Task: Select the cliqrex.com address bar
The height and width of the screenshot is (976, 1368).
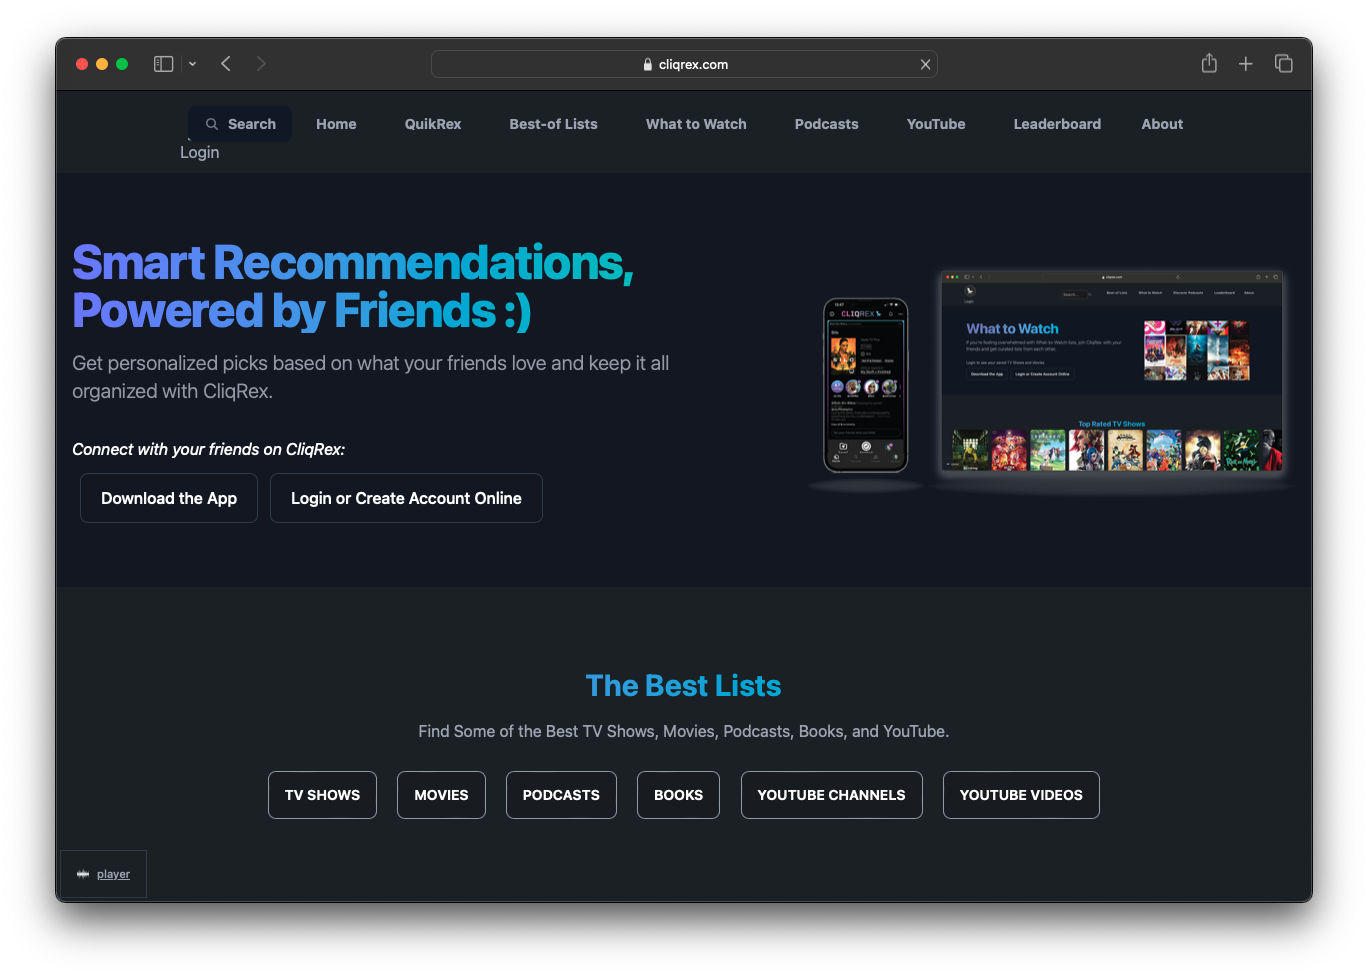Action: pos(684,64)
